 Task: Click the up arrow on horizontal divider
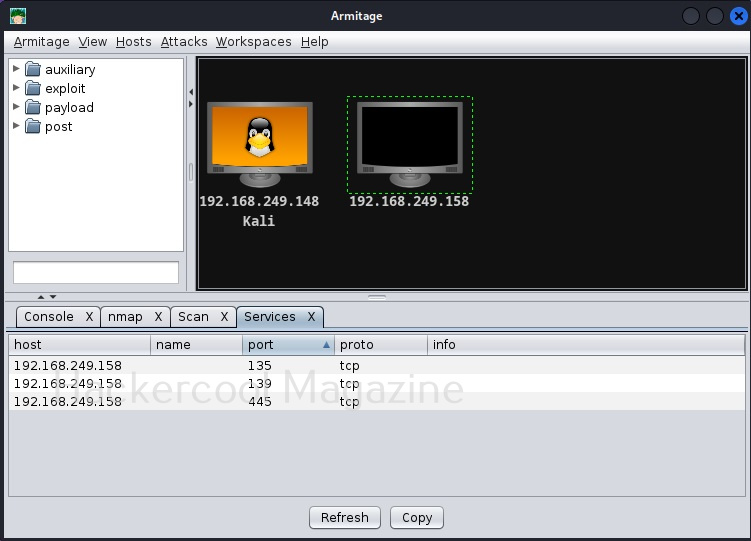(41, 297)
